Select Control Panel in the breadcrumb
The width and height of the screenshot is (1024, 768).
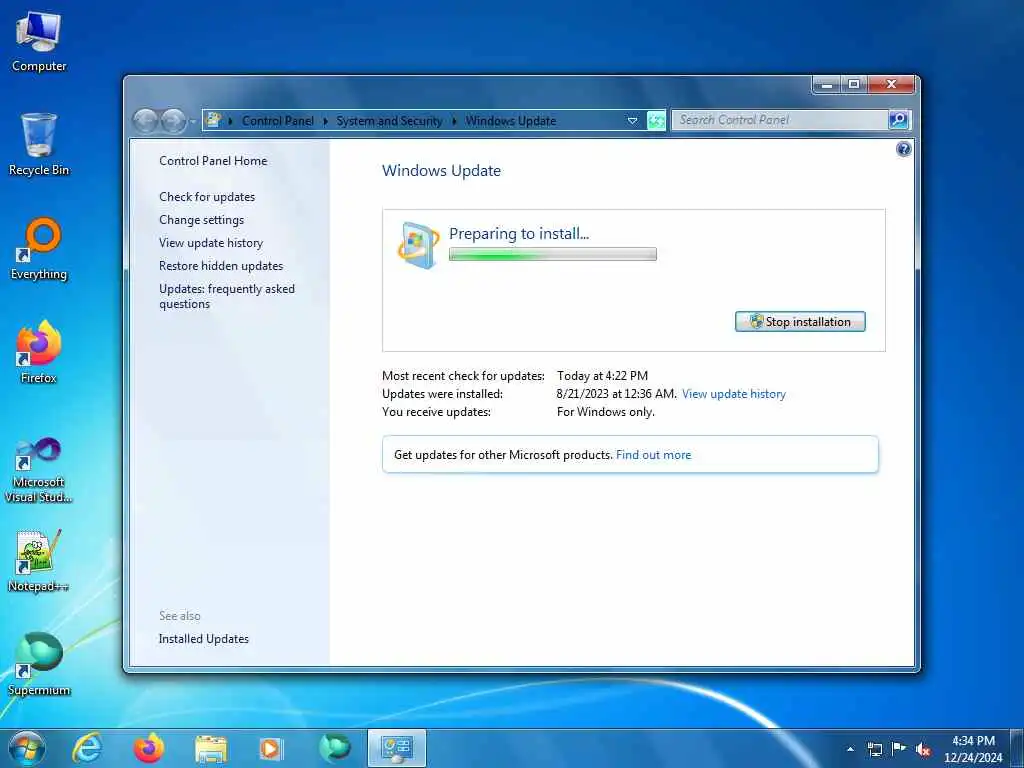(x=278, y=121)
